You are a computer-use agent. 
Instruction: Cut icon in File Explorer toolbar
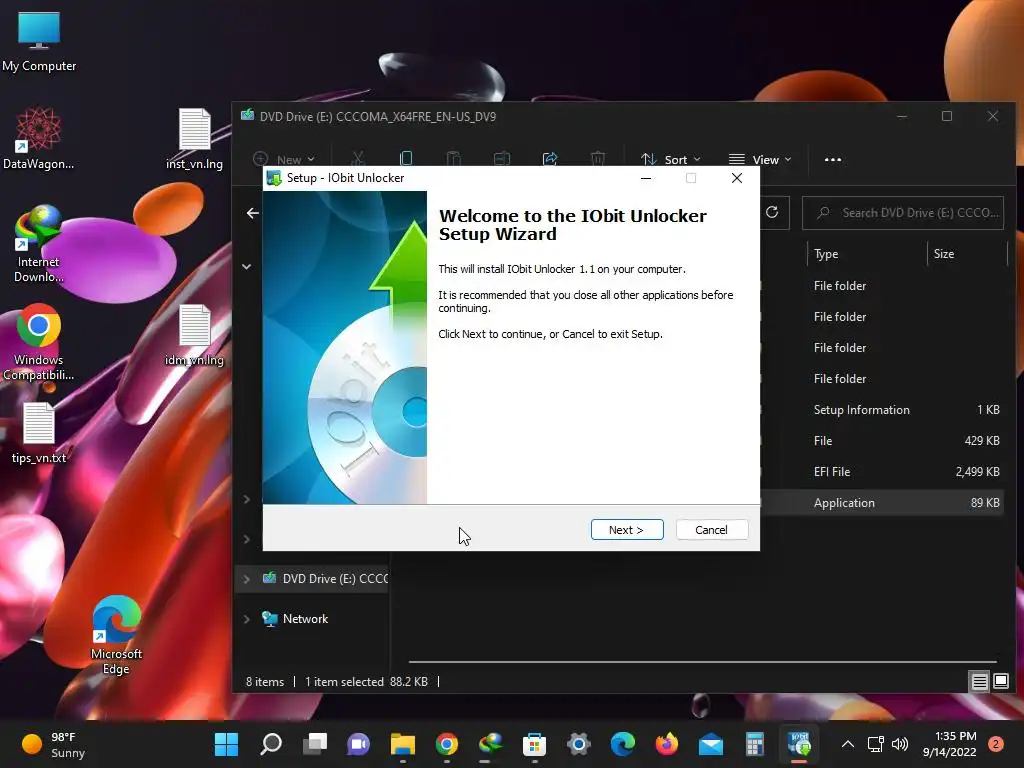pos(357,159)
